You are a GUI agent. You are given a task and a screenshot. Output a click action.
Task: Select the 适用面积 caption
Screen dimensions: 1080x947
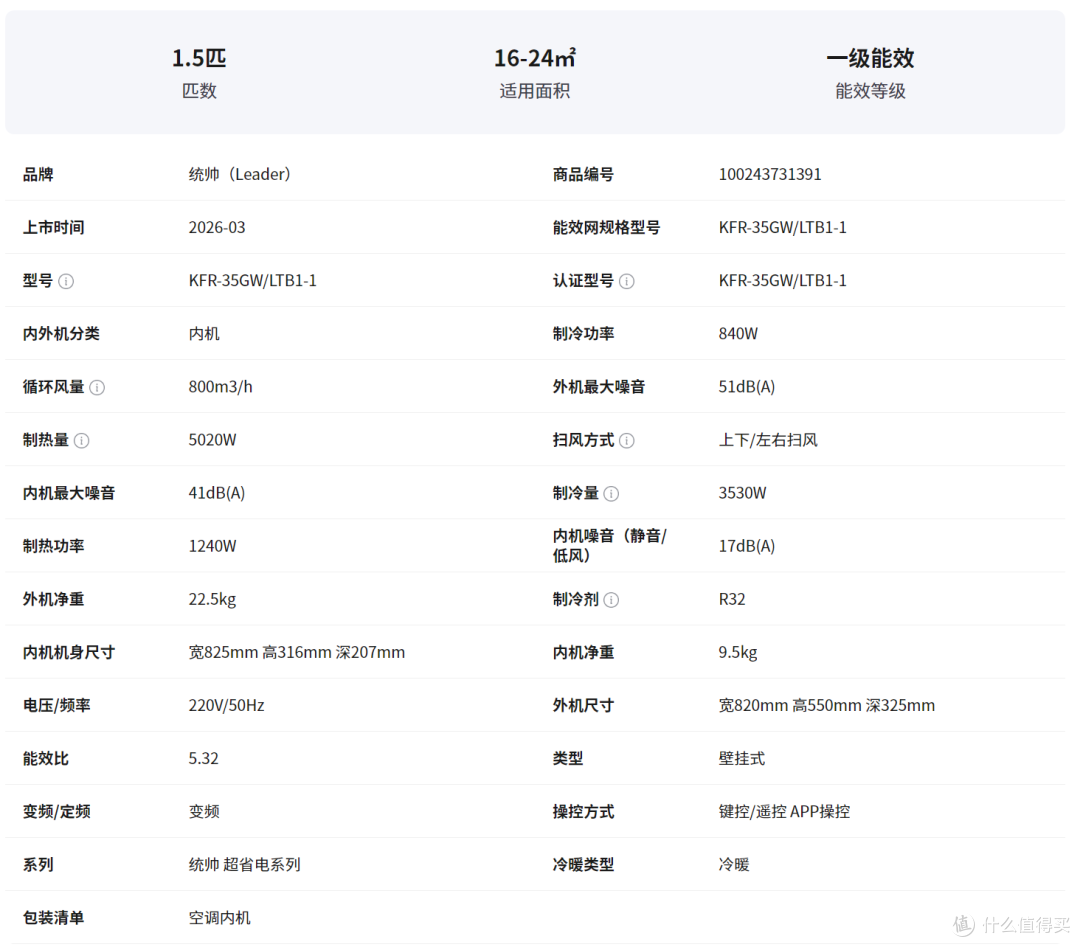pyautogui.click(x=534, y=90)
